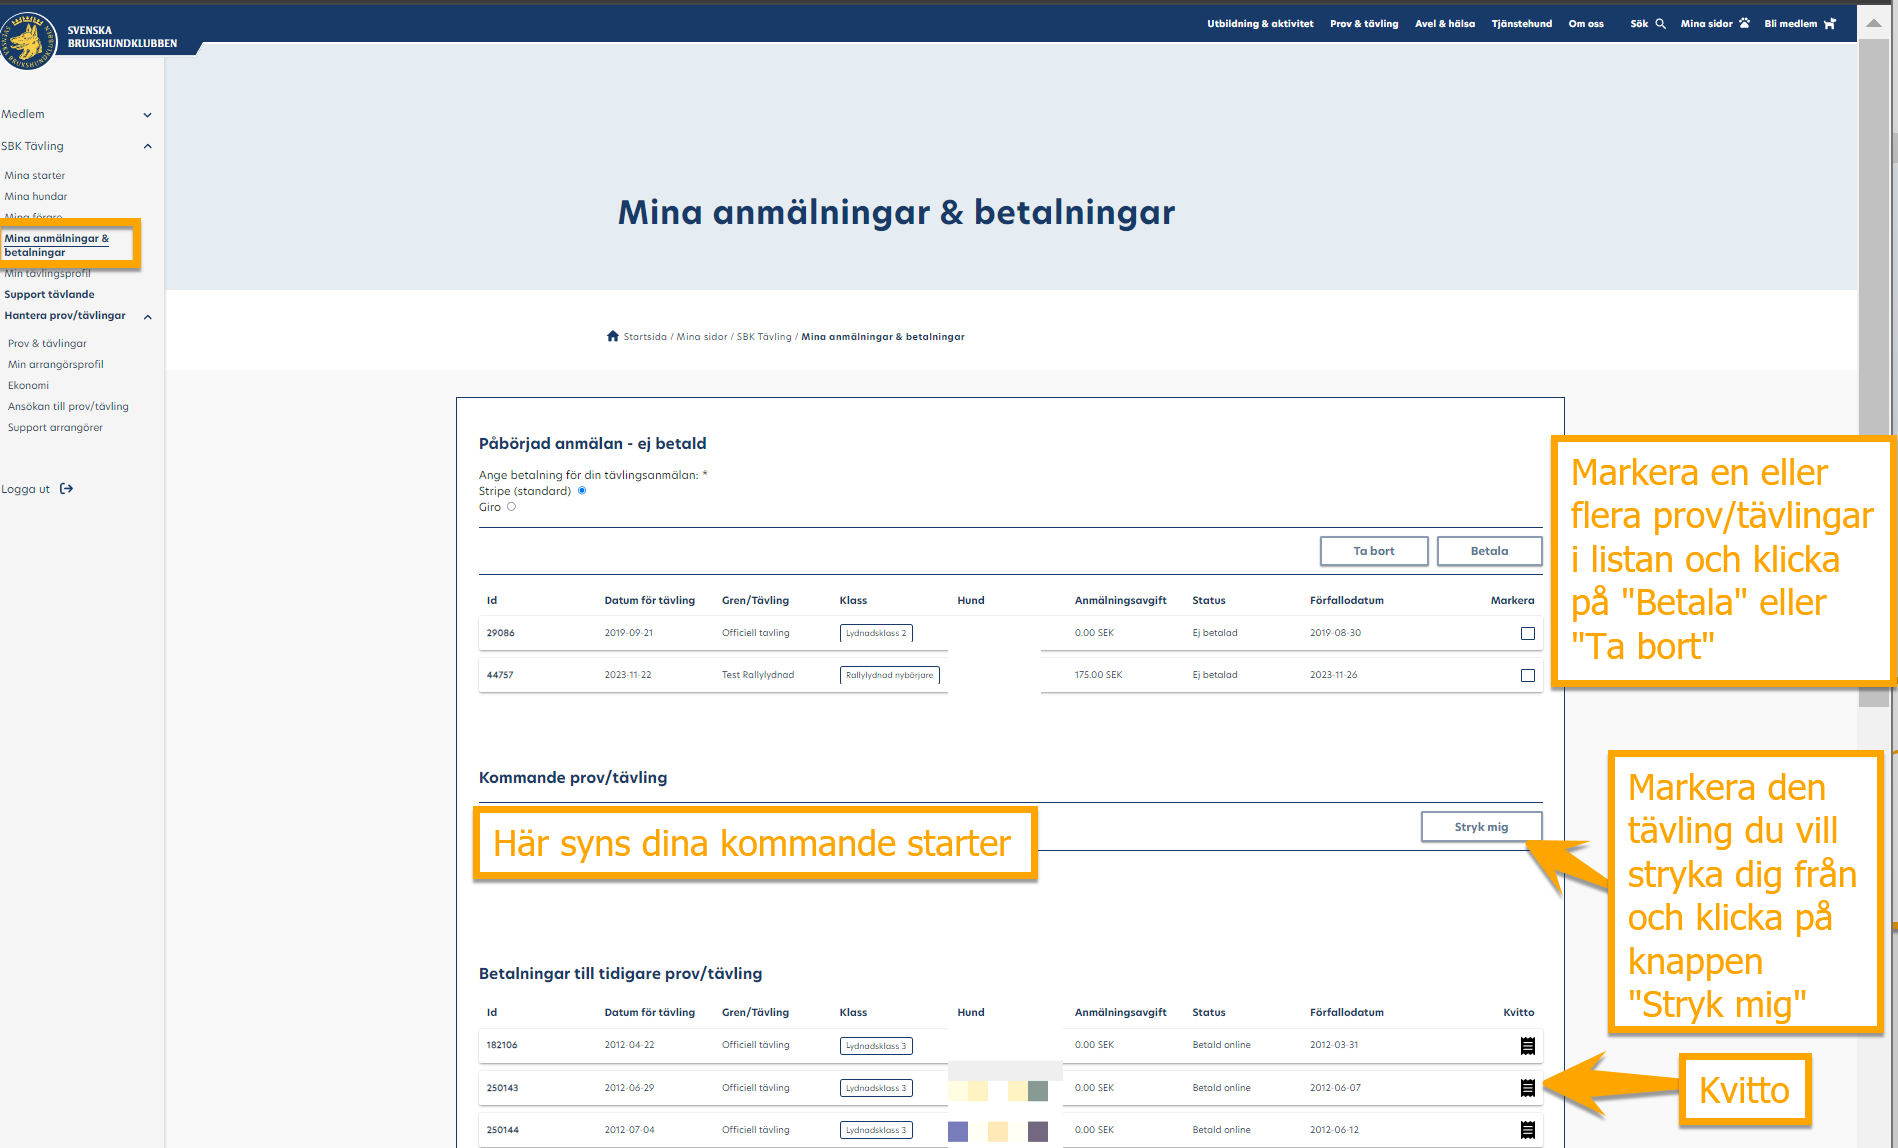This screenshot has height=1148, width=1898.
Task: Click the Svenska Brukshundklubben logo
Action: pyautogui.click(x=30, y=40)
